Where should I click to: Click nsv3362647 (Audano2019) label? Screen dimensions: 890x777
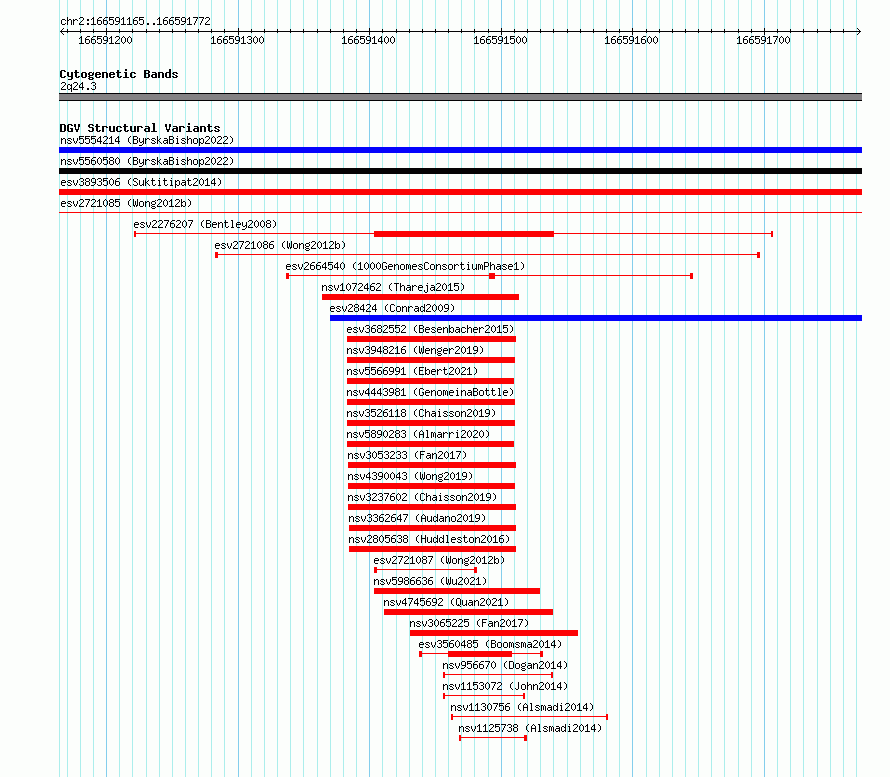[x=417, y=518]
